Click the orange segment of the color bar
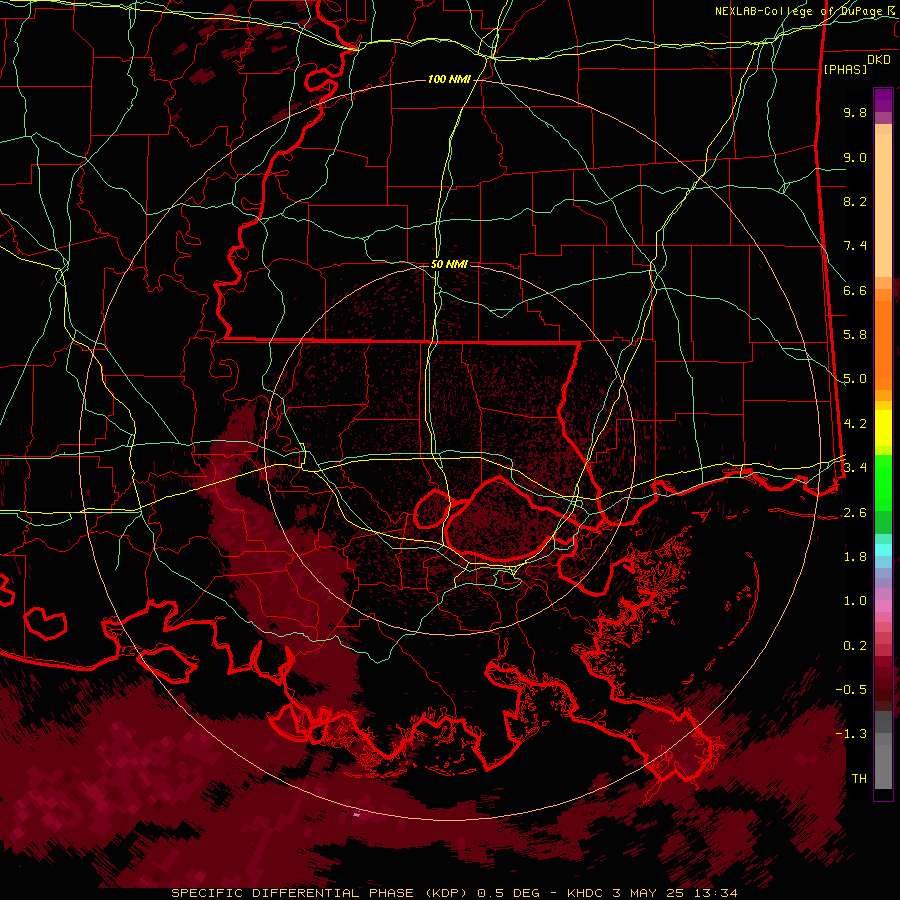Image resolution: width=900 pixels, height=900 pixels. 883,339
